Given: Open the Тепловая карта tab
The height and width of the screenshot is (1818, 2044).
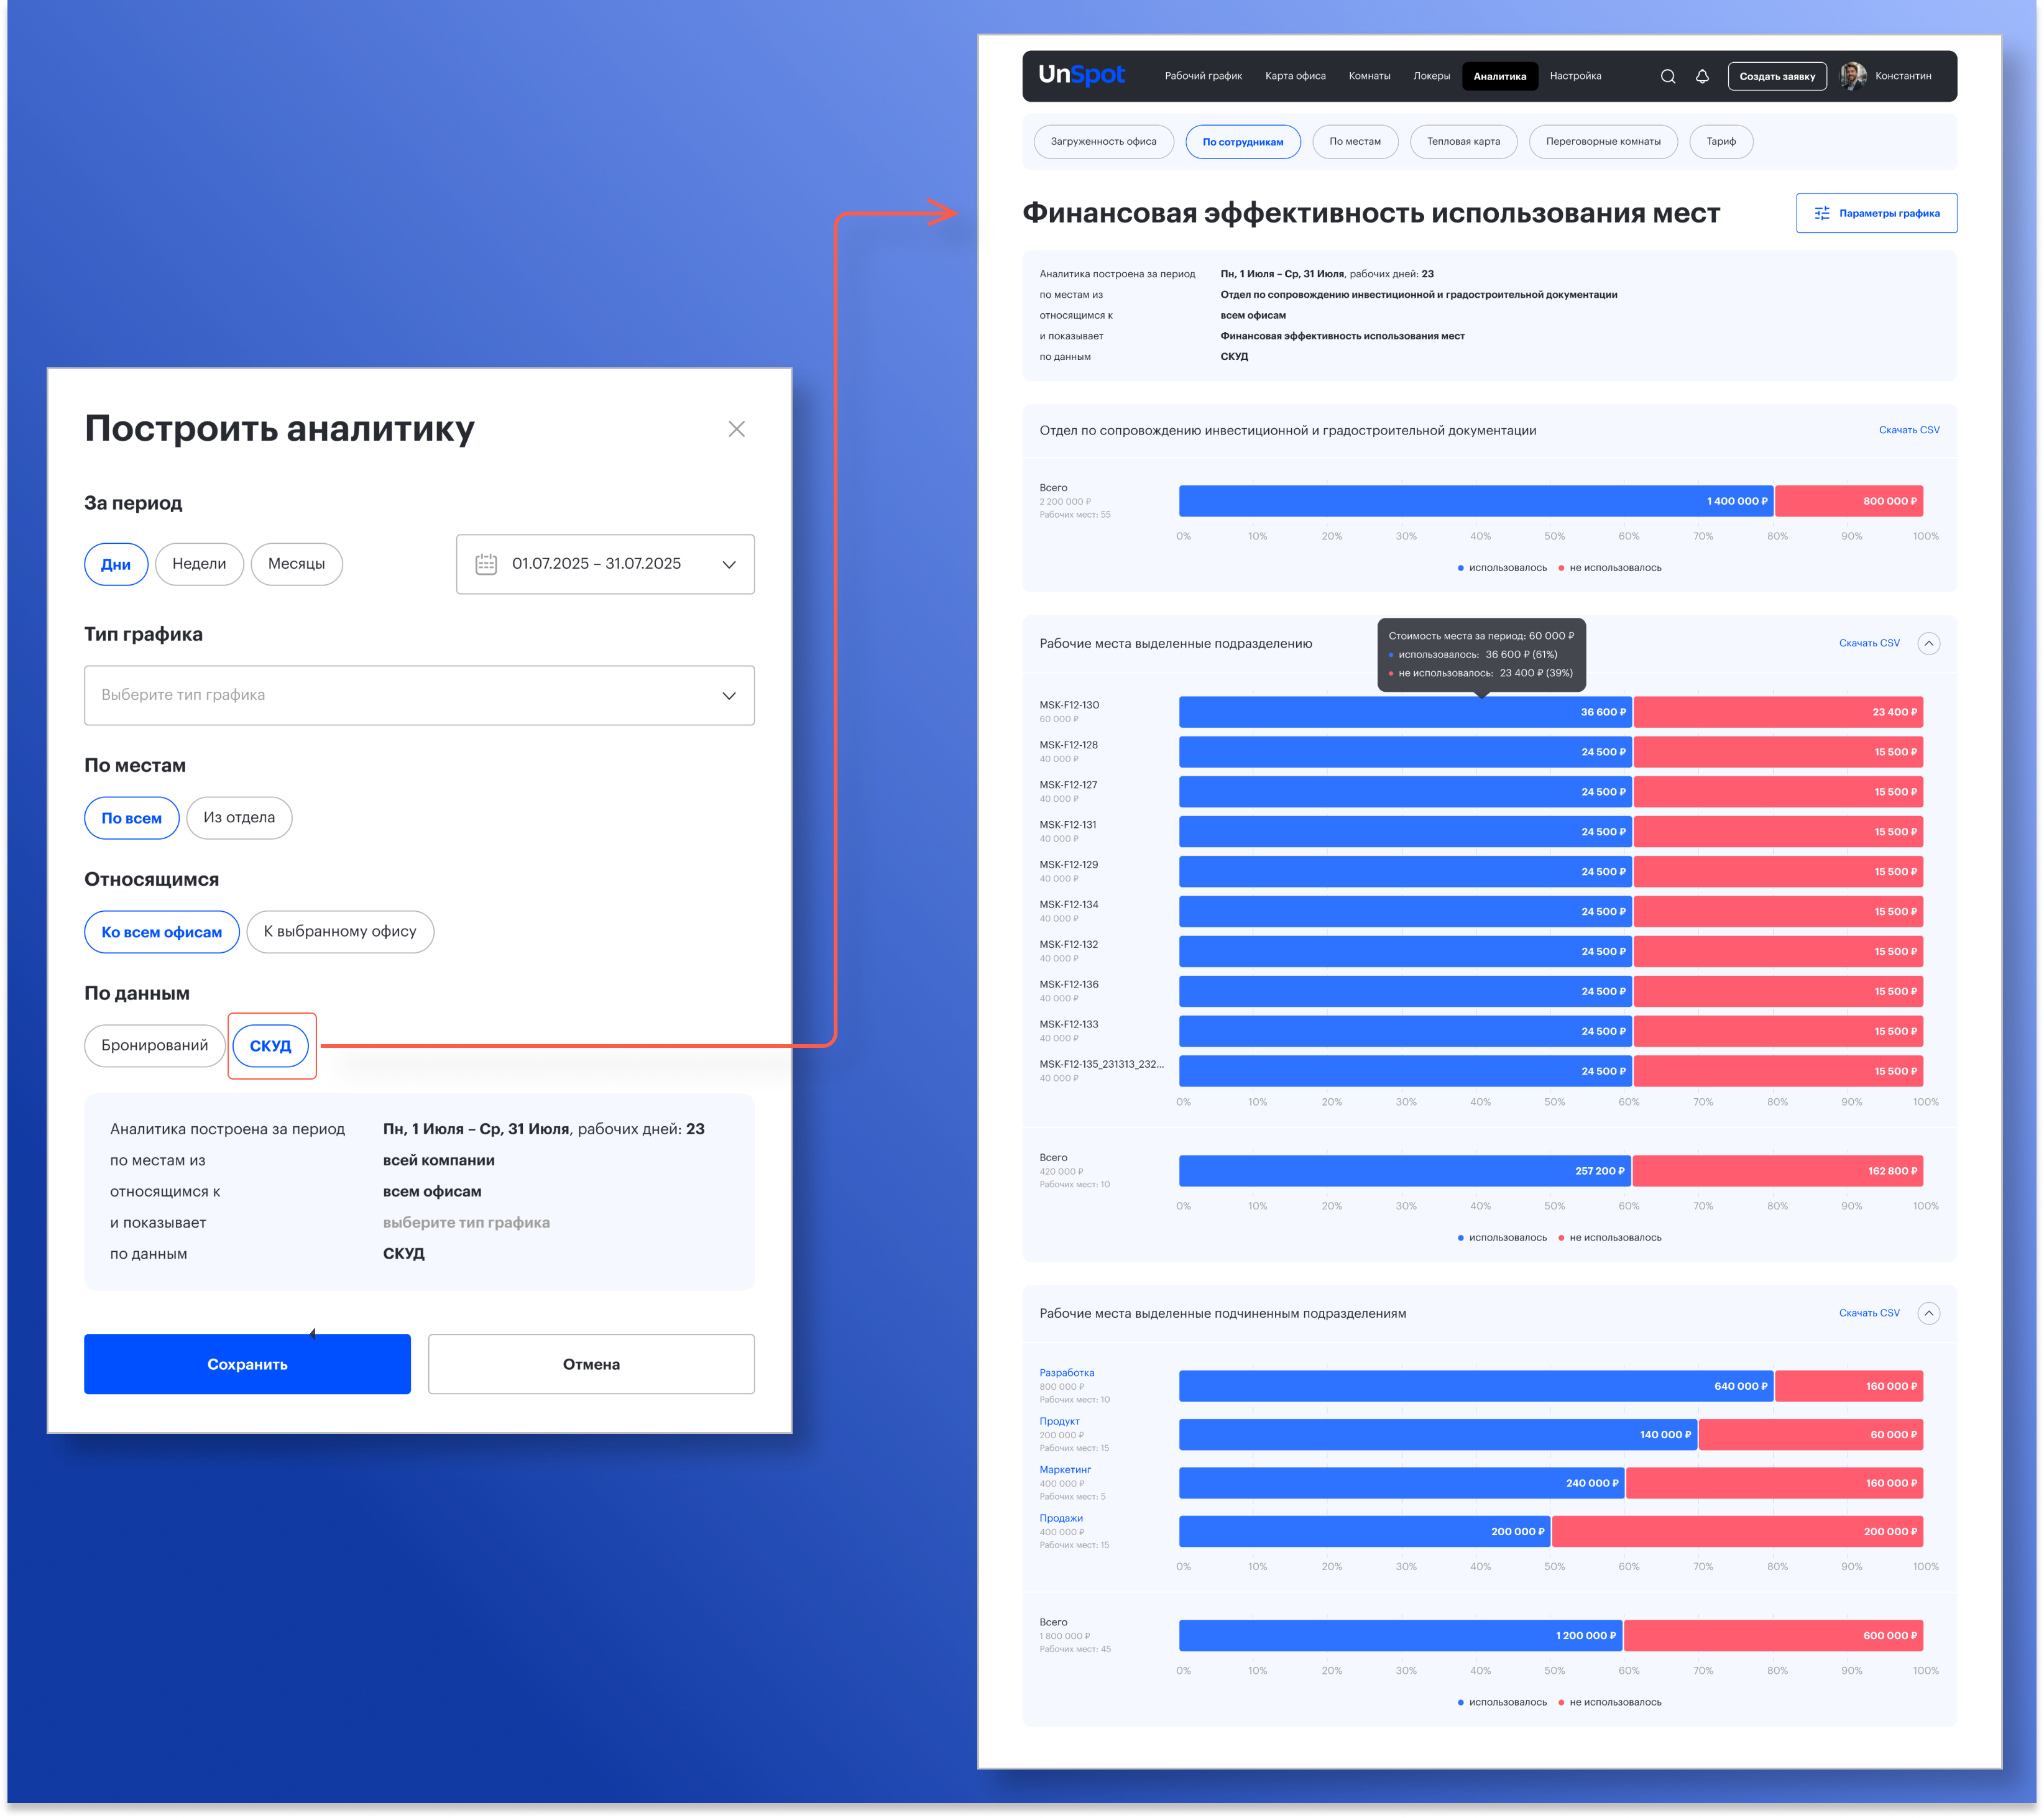Looking at the screenshot, I should [1463, 142].
